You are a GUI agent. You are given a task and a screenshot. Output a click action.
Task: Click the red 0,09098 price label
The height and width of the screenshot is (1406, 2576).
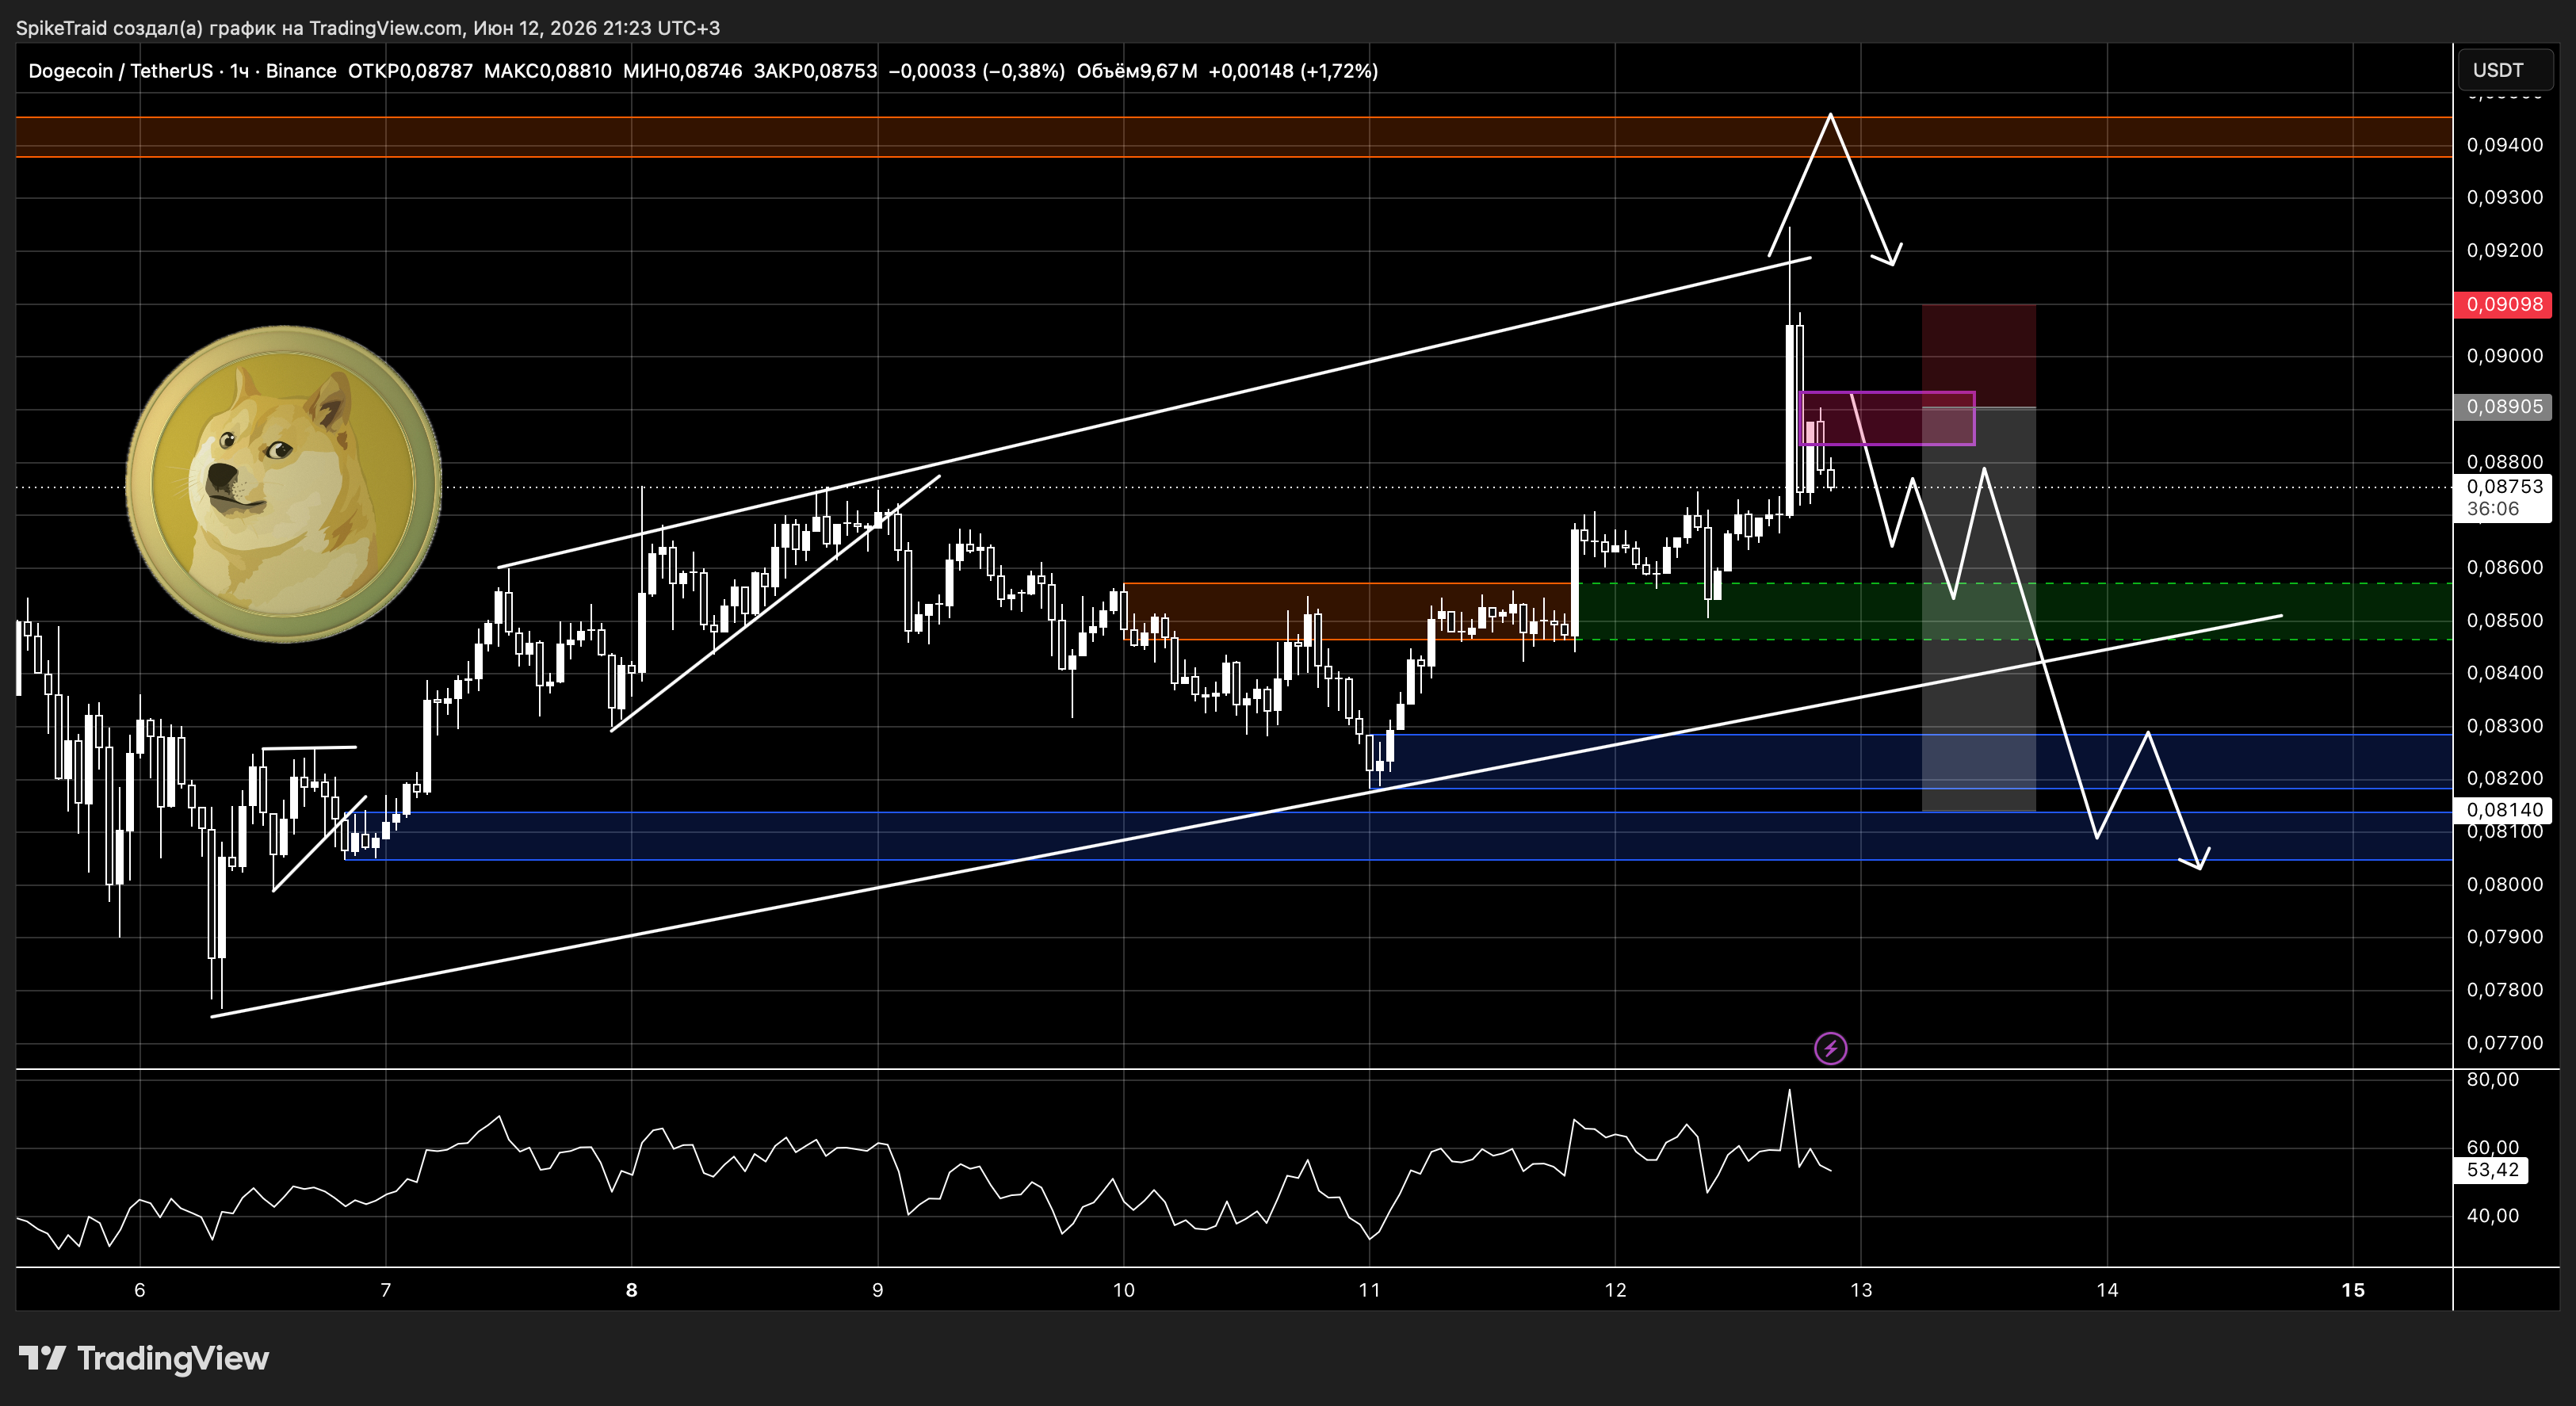point(2503,304)
